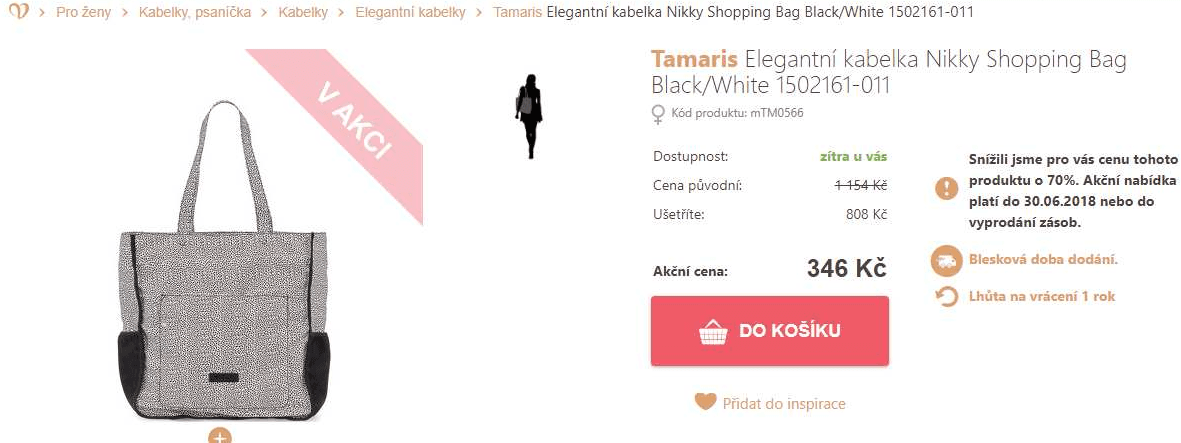Viewport: 1181px width, 443px height.
Task: Add product with DO KOŠÍKU button
Action: 770,331
